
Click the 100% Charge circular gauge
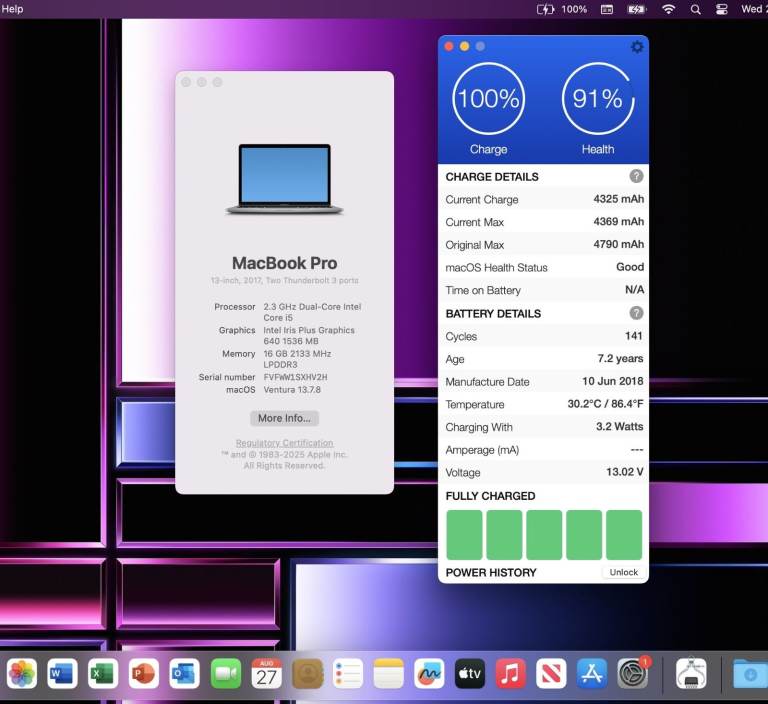pos(488,99)
